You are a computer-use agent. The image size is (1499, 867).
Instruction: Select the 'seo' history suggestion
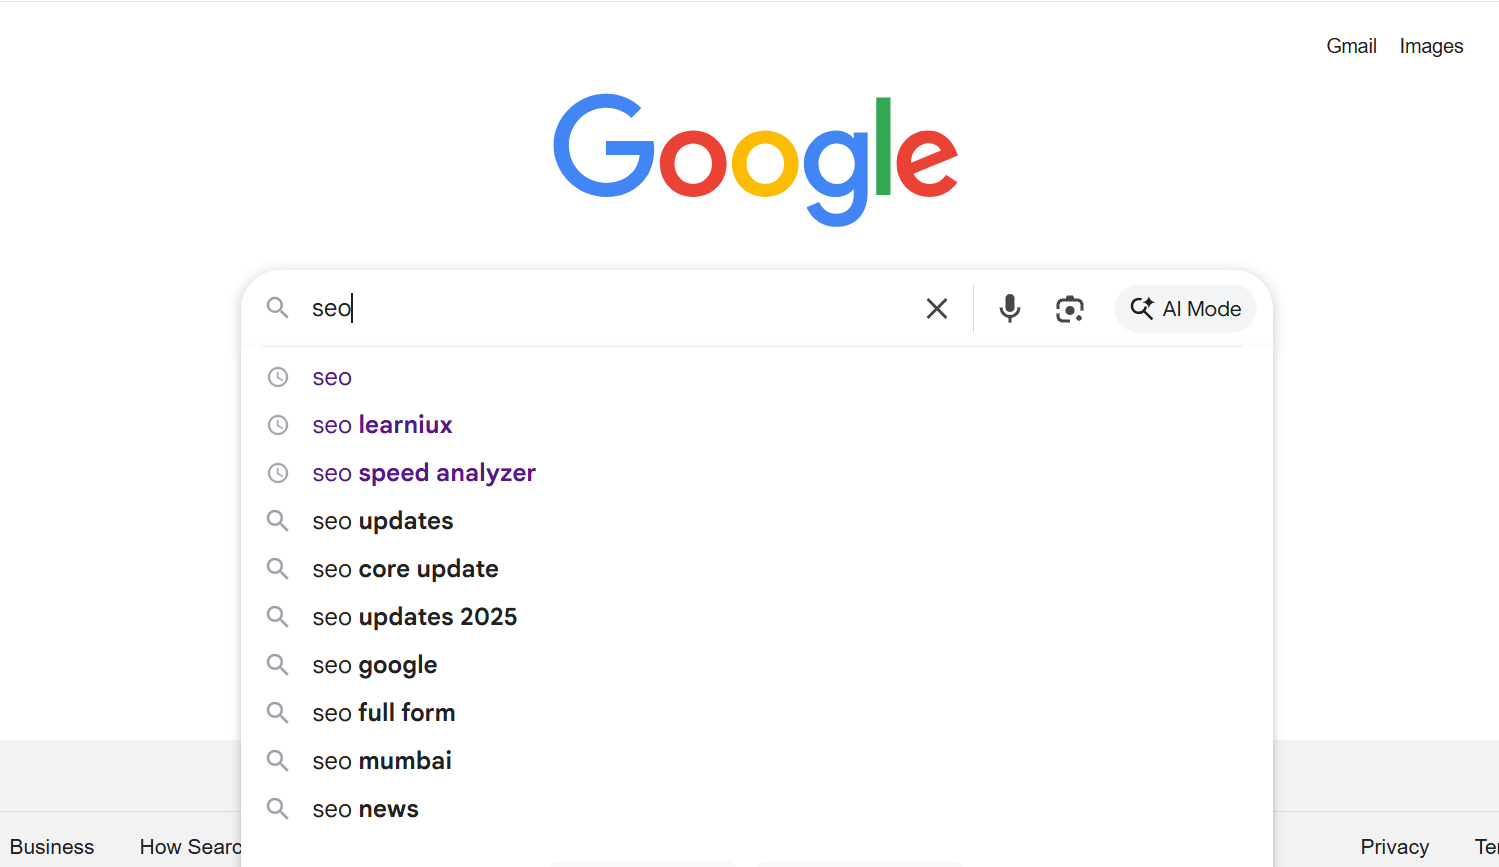point(332,377)
